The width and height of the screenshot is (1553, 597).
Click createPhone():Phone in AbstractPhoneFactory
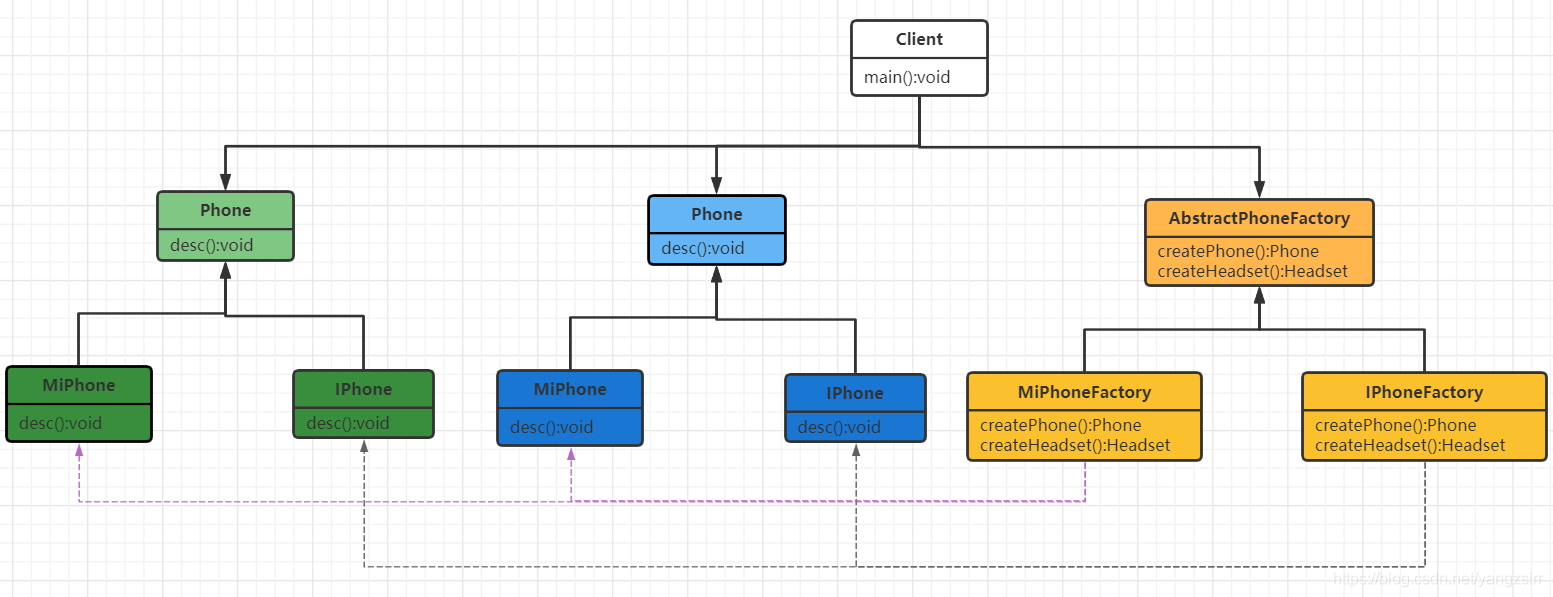[x=1238, y=251]
